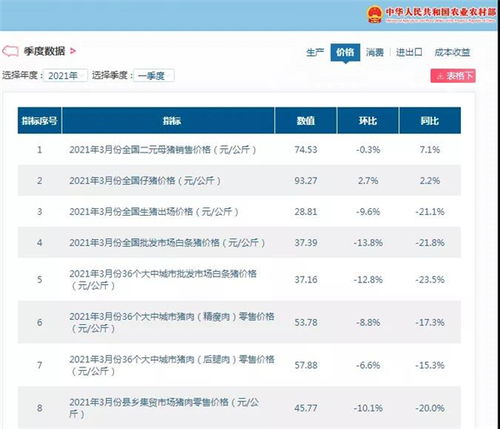Switch to the 消费 tab

pos(375,52)
